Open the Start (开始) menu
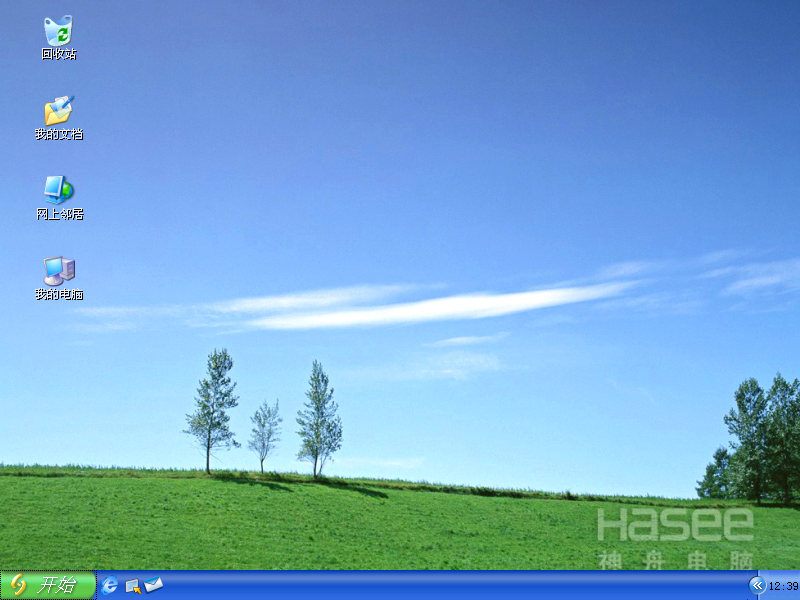The width and height of the screenshot is (800, 600). tap(48, 585)
